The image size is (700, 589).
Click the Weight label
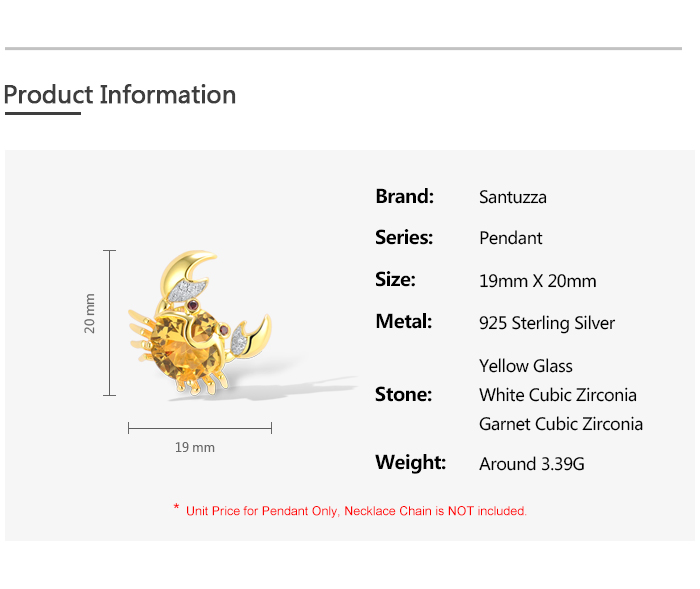point(410,463)
